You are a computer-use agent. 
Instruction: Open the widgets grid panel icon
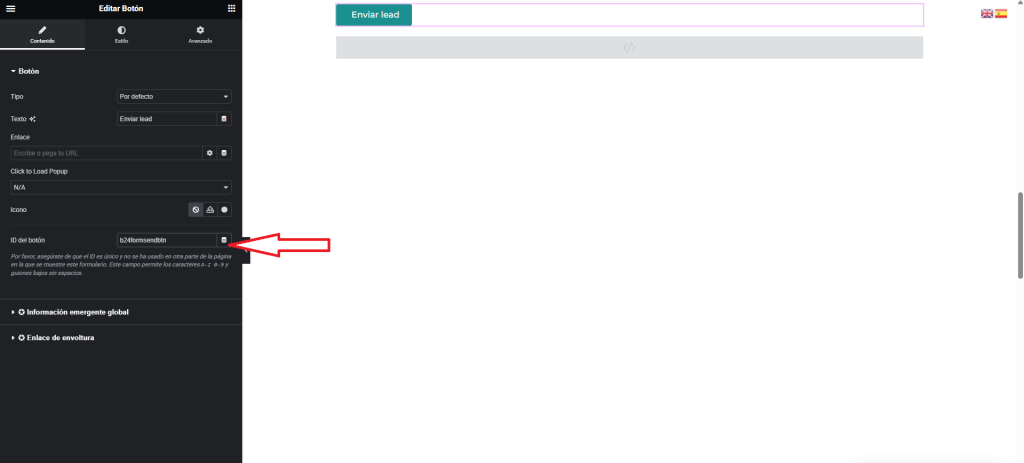(232, 8)
